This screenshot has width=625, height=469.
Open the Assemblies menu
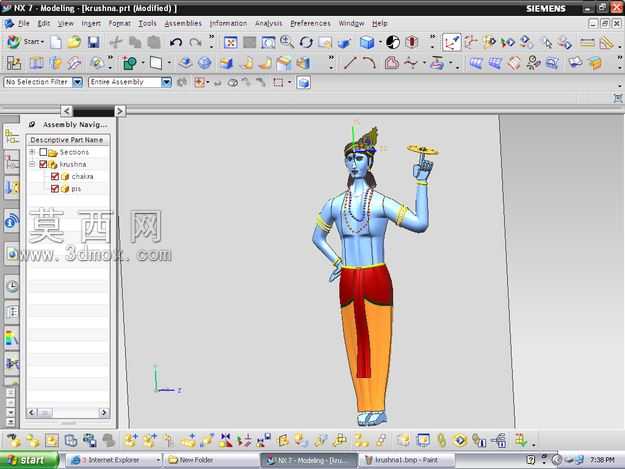click(183, 23)
